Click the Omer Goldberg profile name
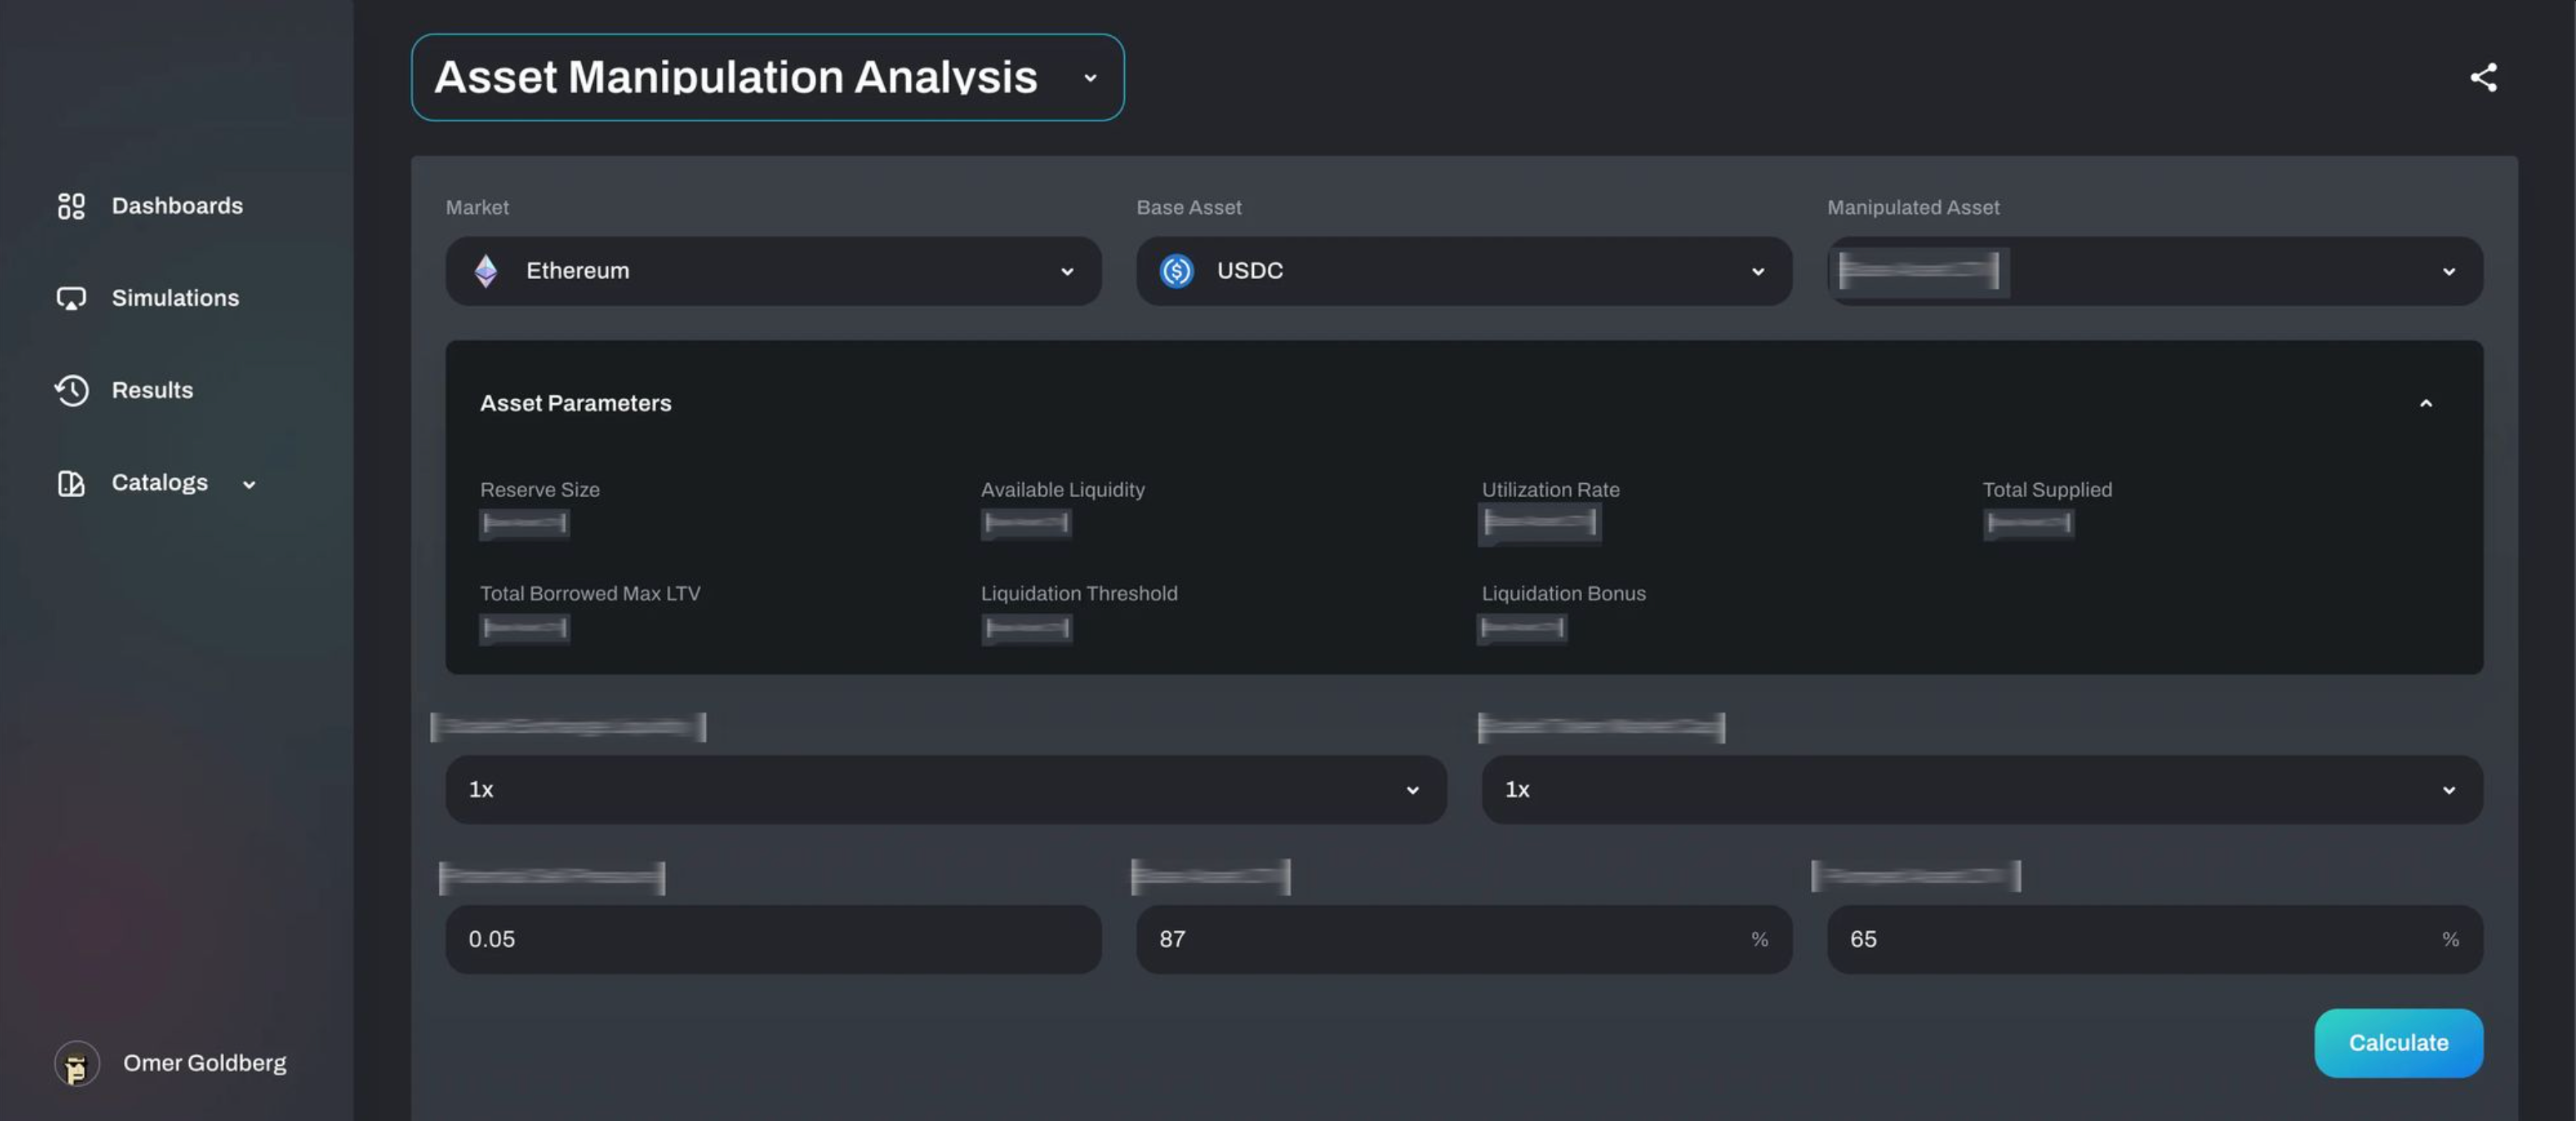Viewport: 2576px width, 1121px height. click(204, 1063)
